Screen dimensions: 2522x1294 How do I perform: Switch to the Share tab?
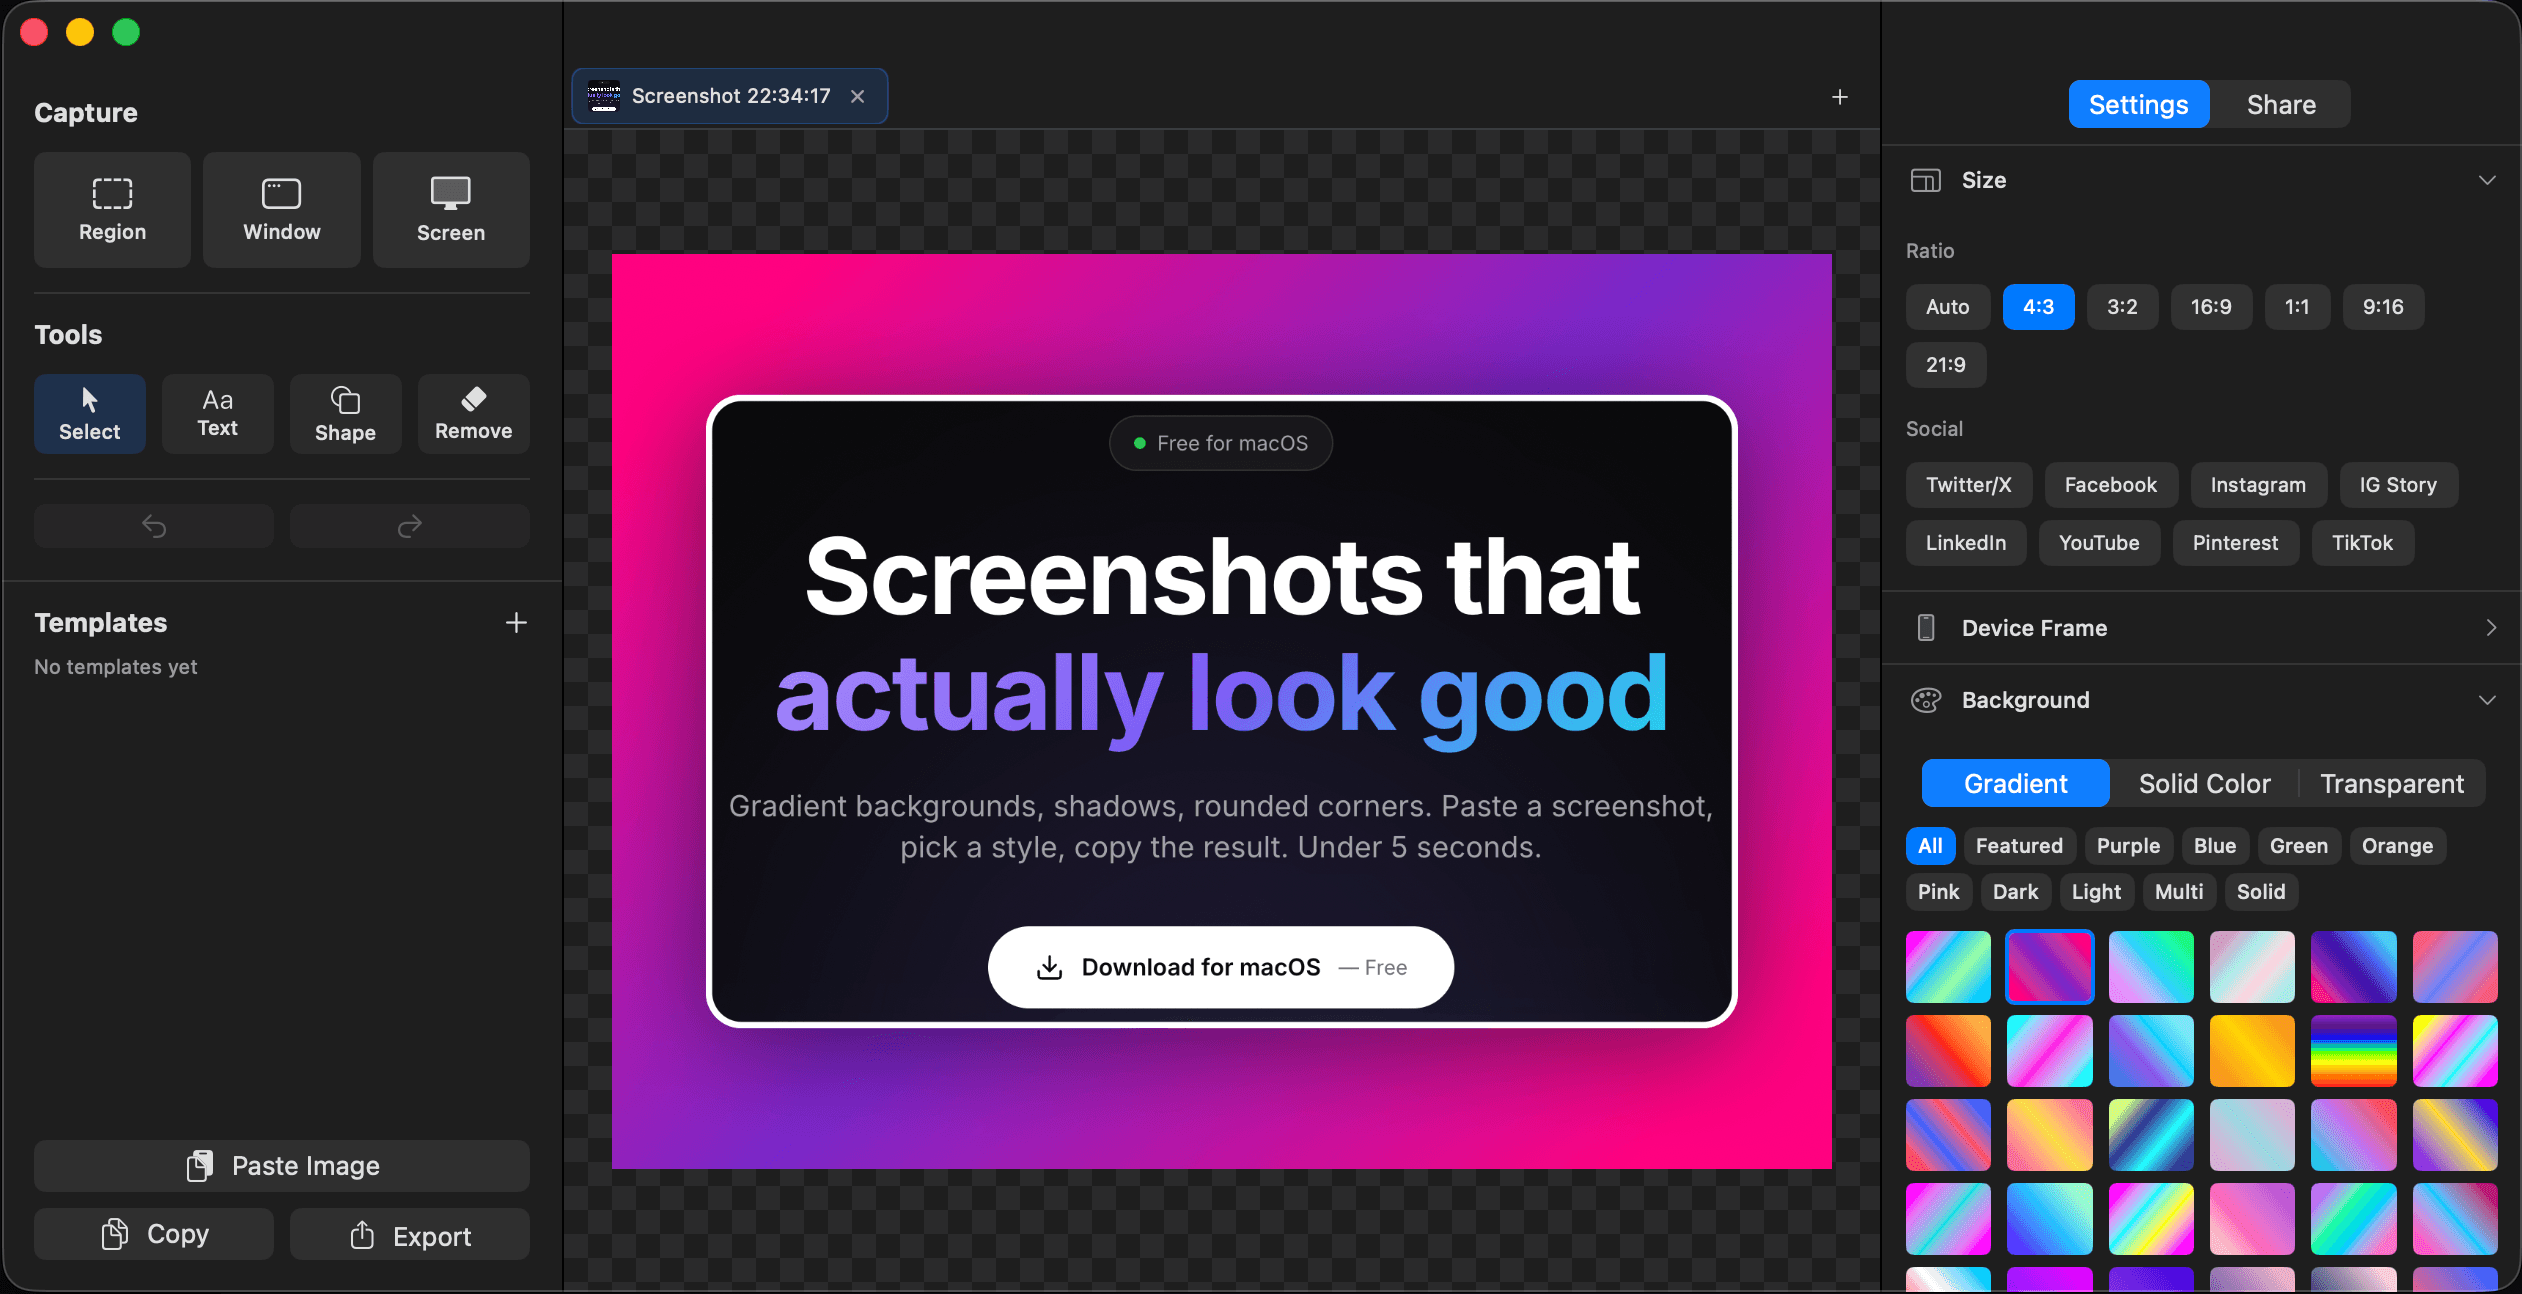click(2281, 104)
